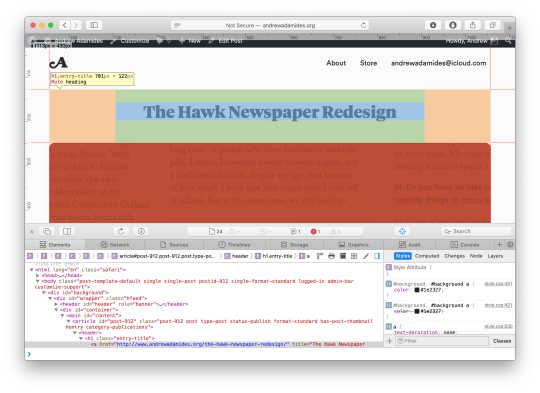Open color swatch for active #1e2327 rule
The width and height of the screenshot is (540, 393).
coord(417,290)
